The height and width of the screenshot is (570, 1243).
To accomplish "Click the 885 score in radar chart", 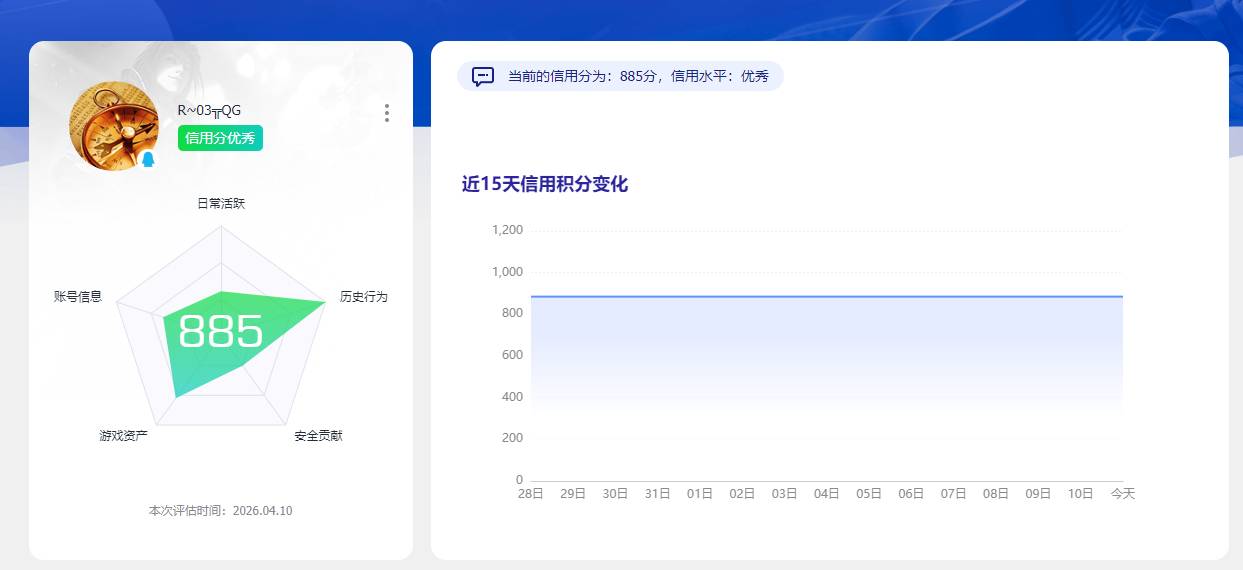I will [221, 332].
